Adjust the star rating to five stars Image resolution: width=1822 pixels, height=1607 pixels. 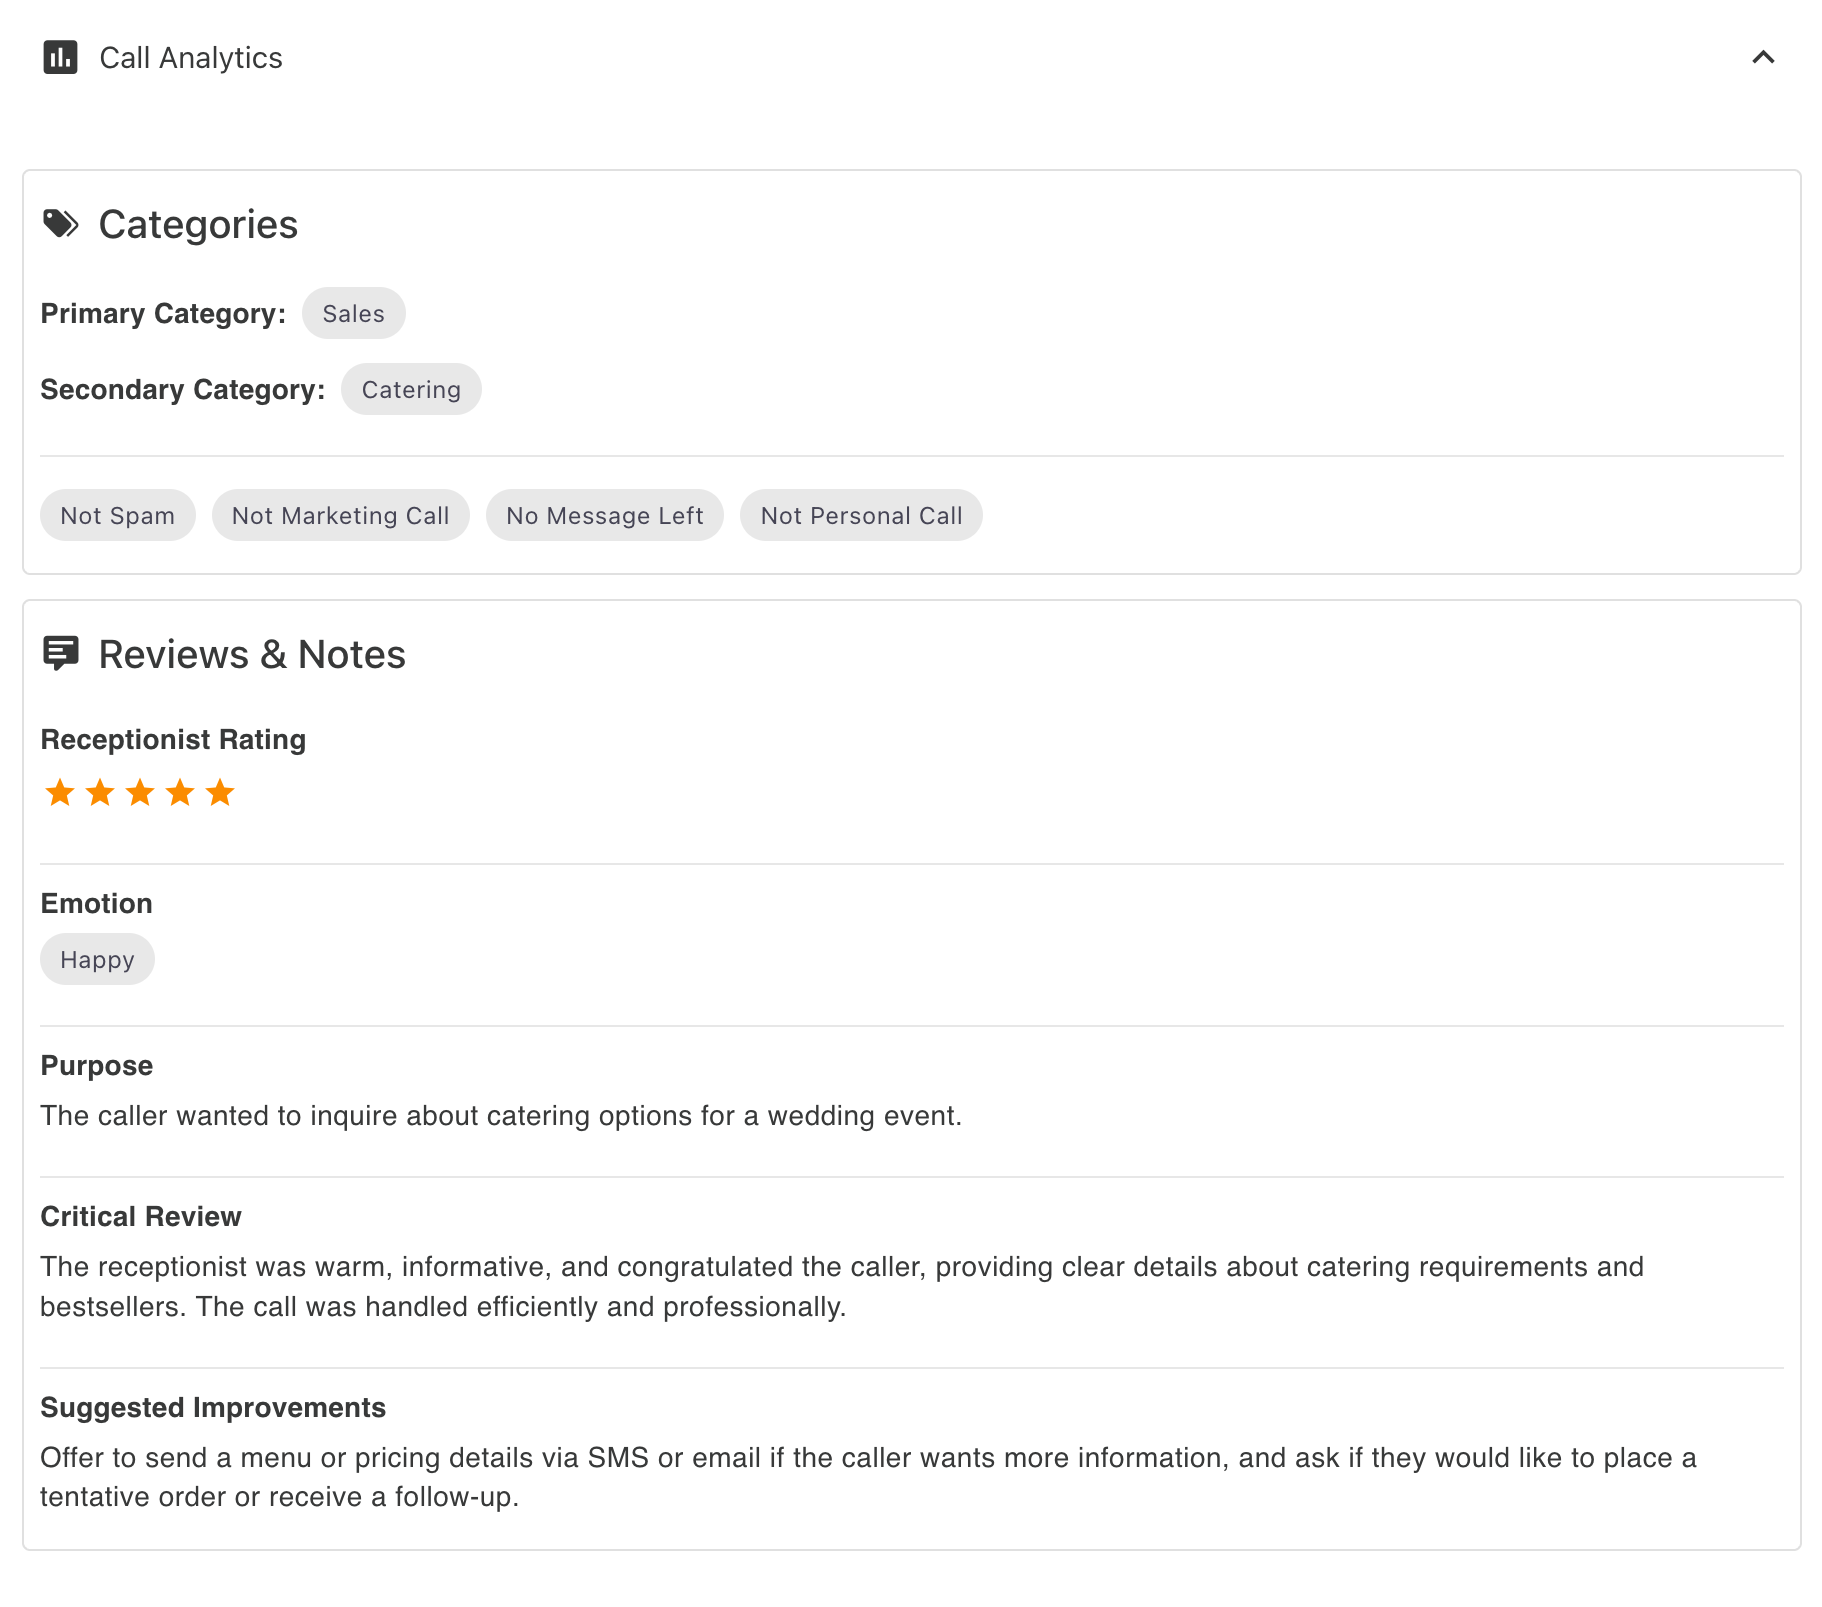pos(219,792)
